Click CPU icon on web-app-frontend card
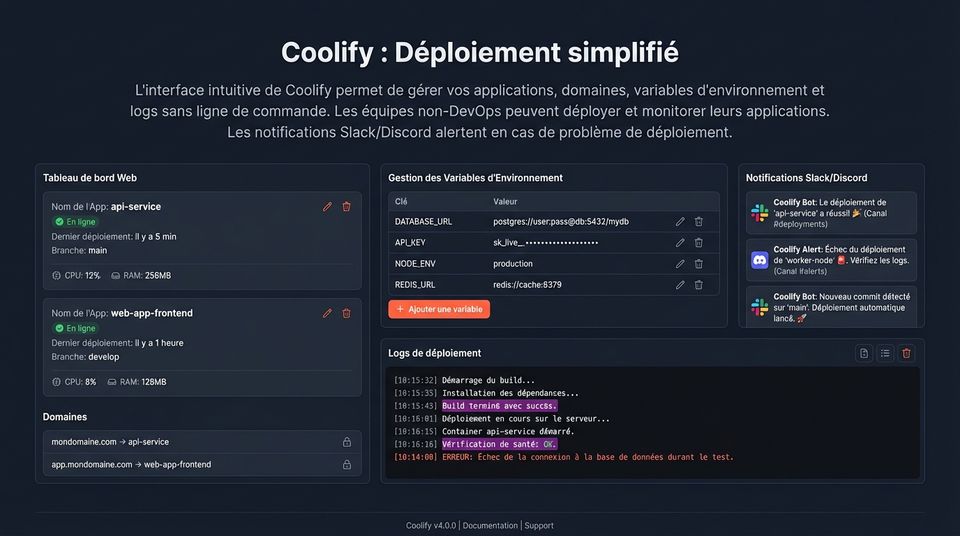960x536 pixels. (56, 382)
